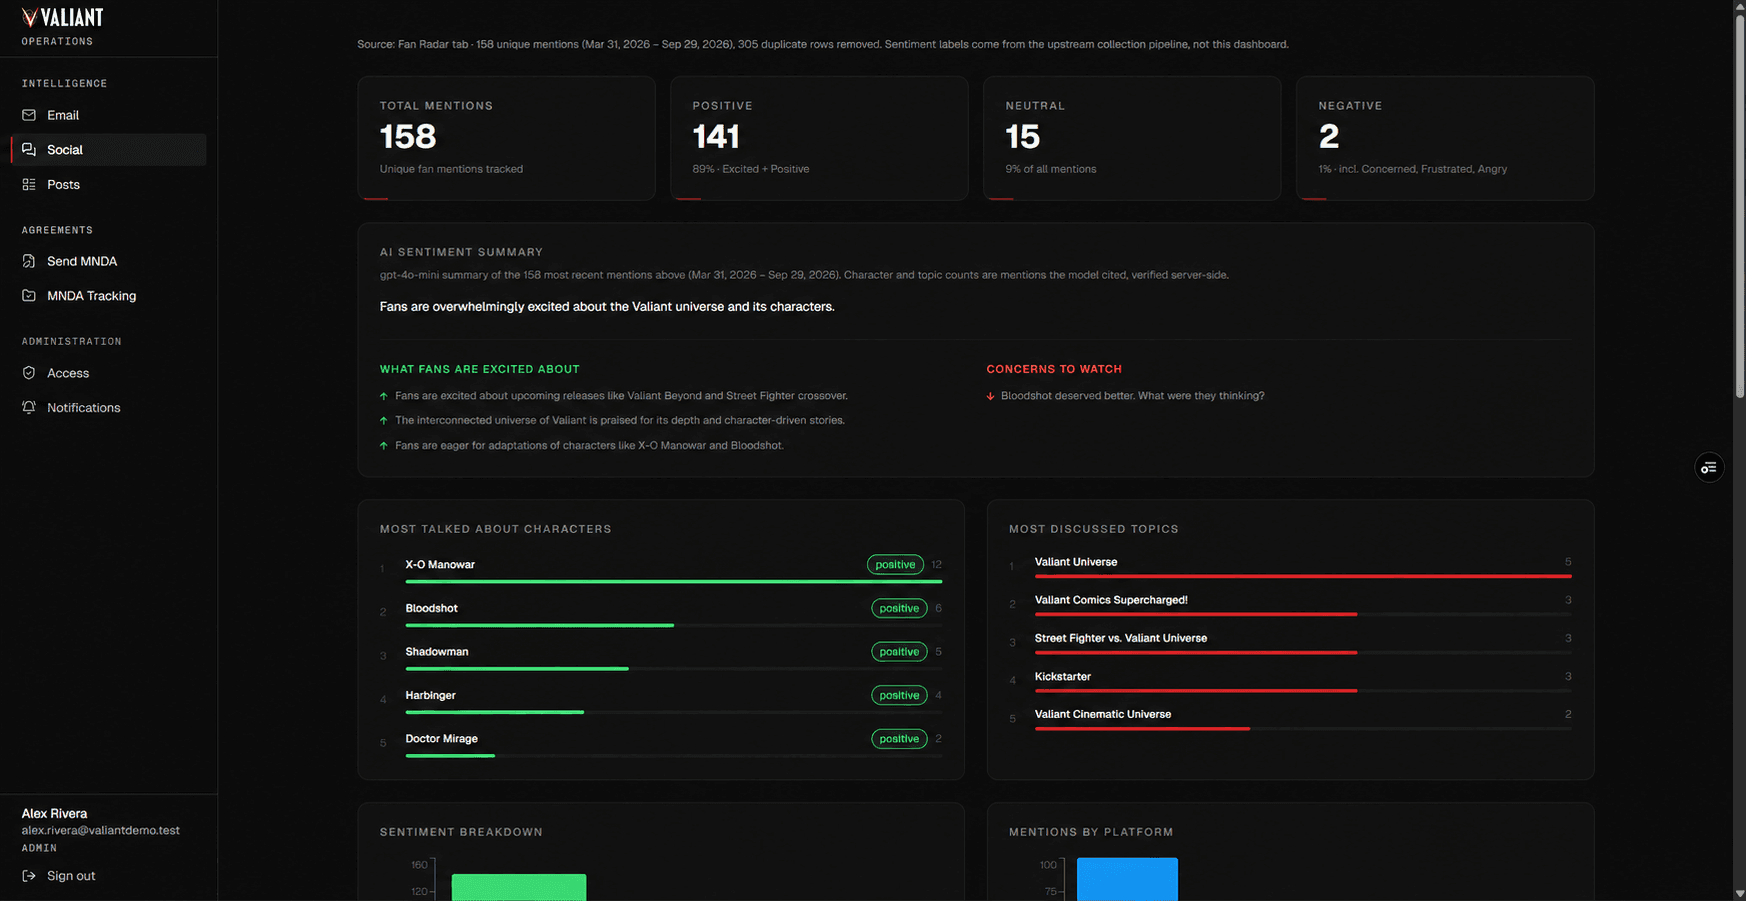The image size is (1746, 901).
Task: Click 'What Fans Are Excited About' heading
Action: [480, 369]
